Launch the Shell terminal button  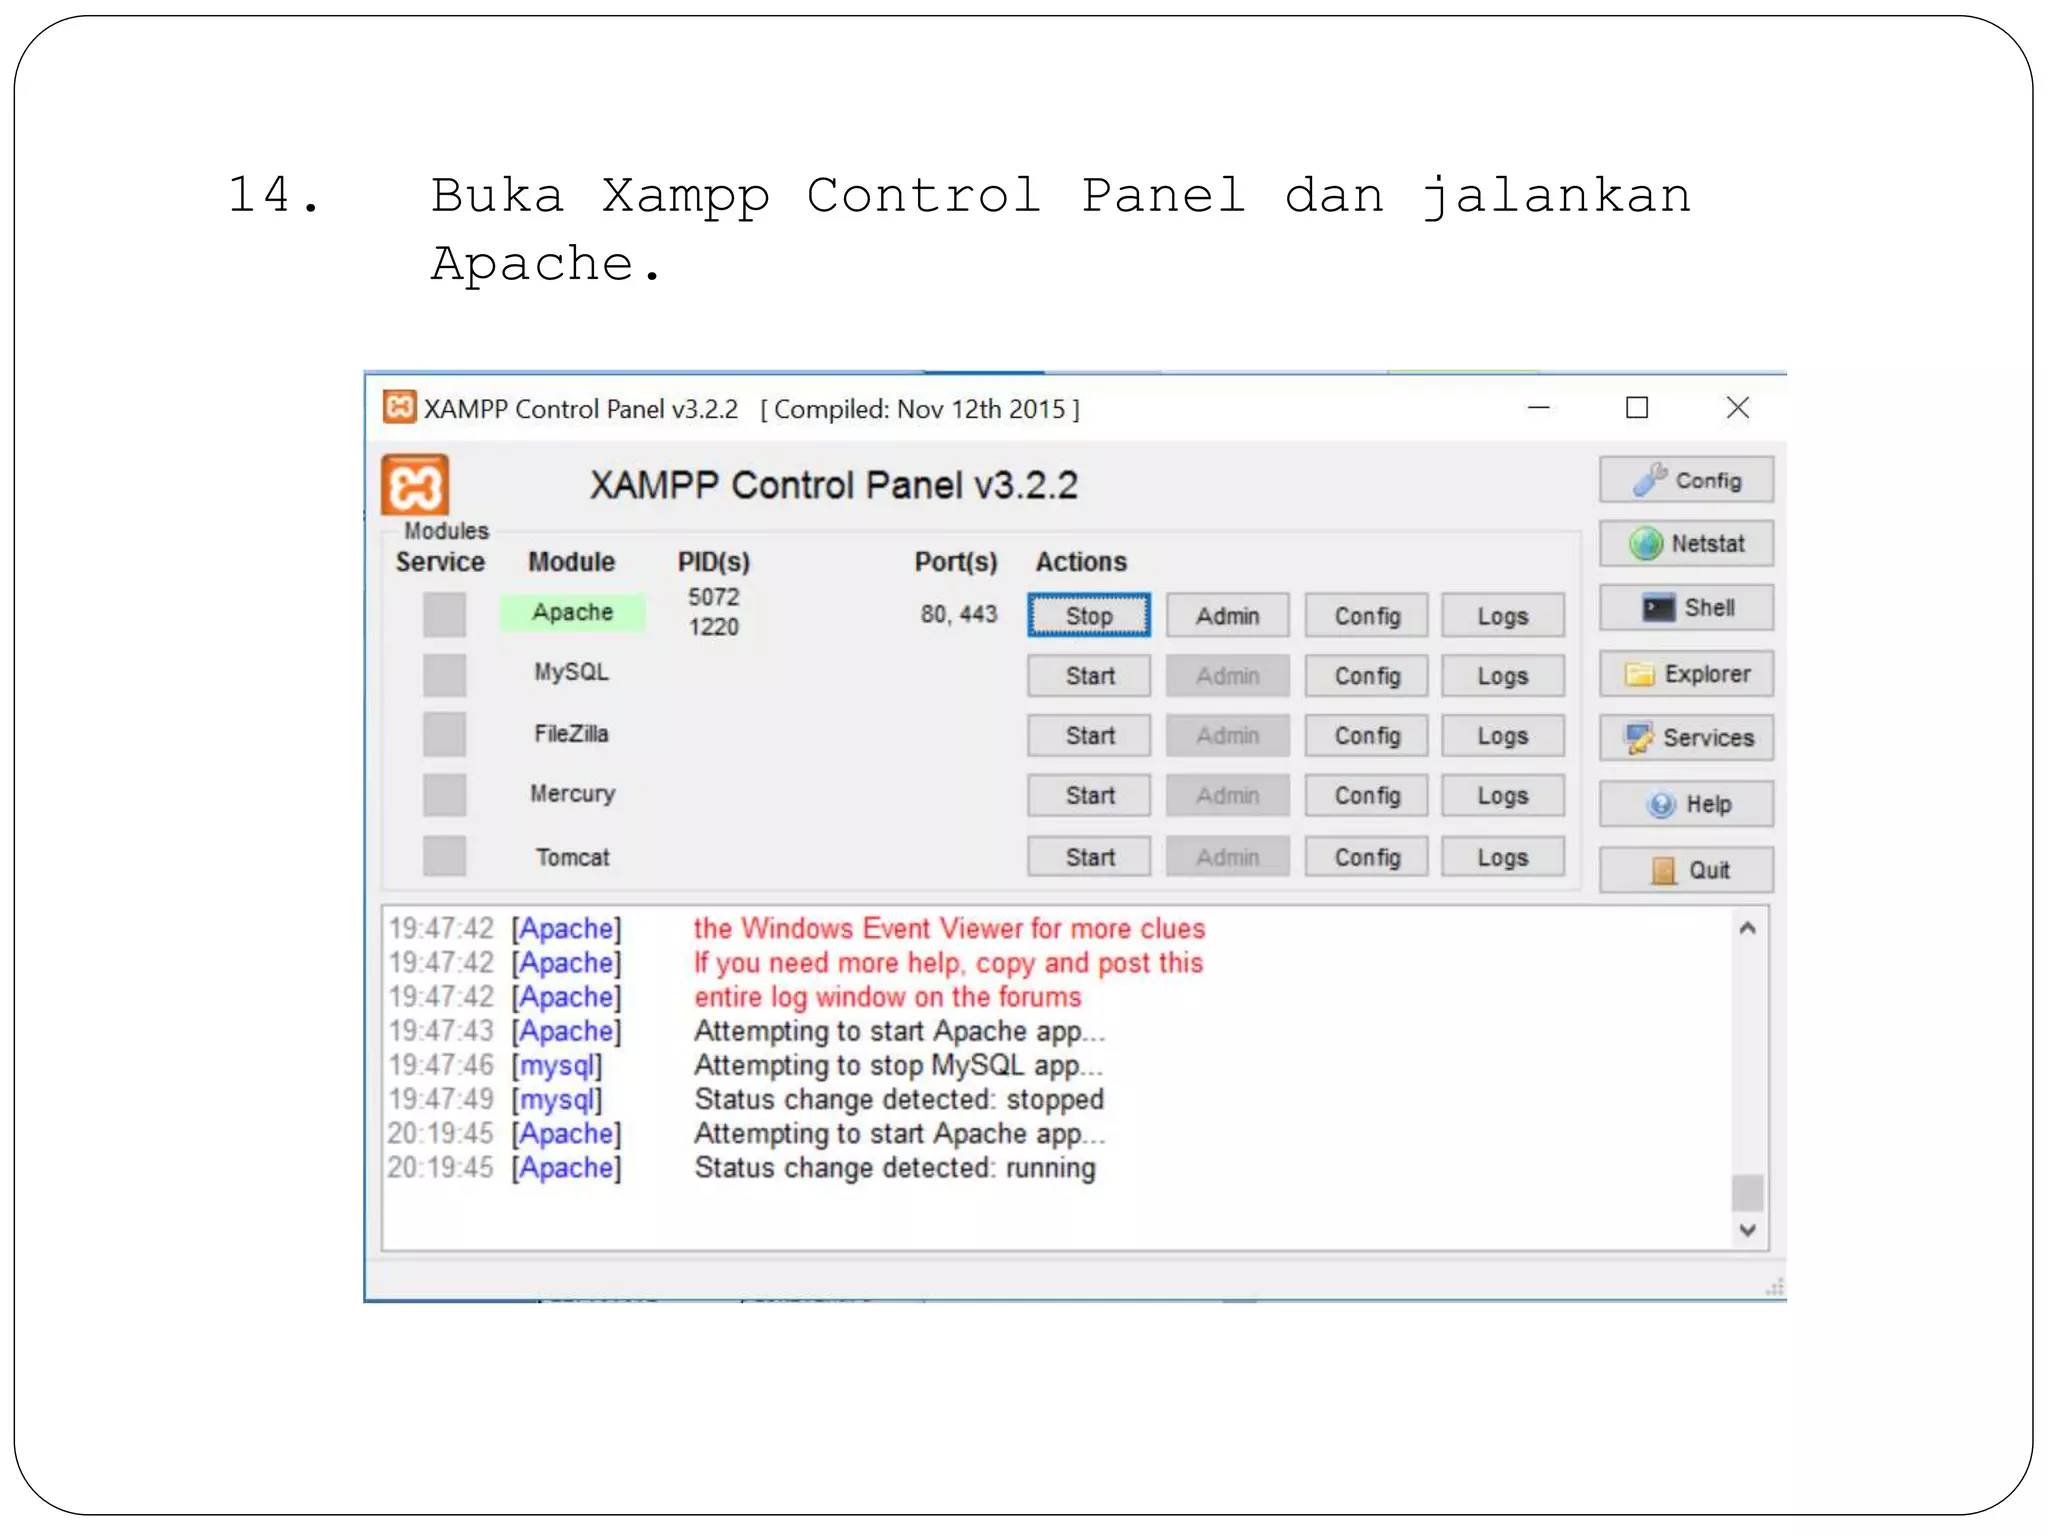1686,607
